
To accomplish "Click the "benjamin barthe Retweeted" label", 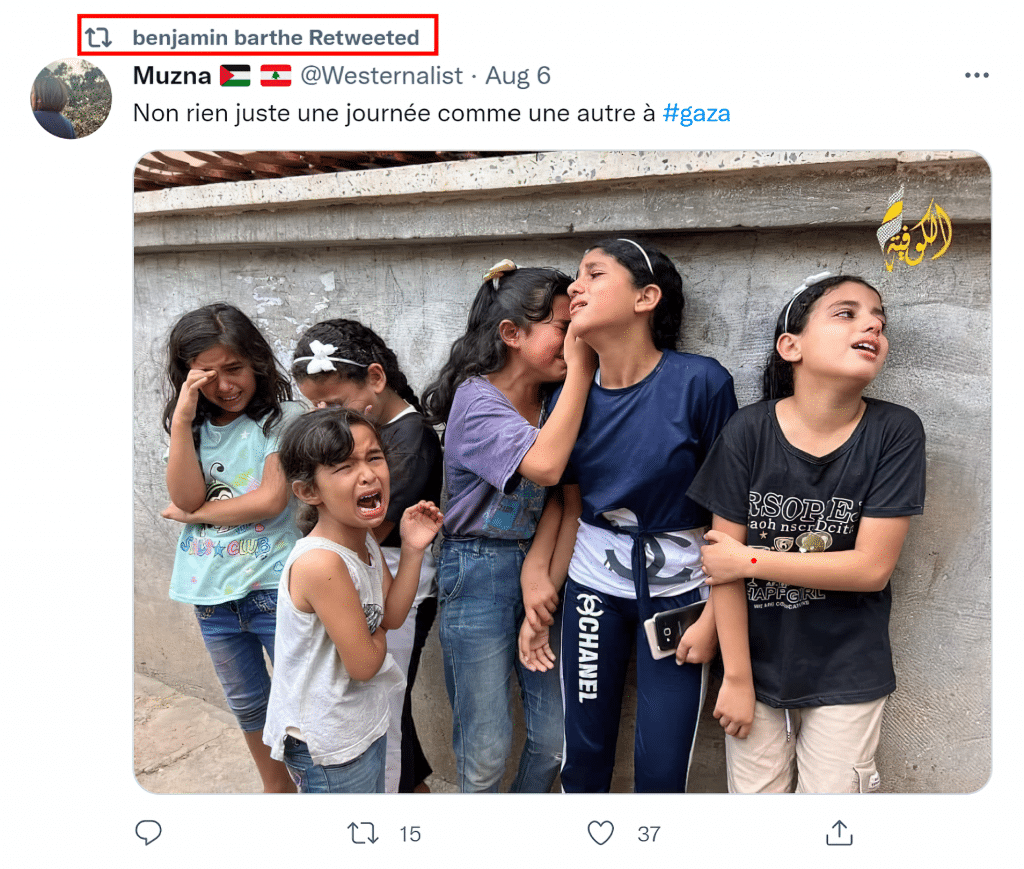I will click(x=275, y=38).
